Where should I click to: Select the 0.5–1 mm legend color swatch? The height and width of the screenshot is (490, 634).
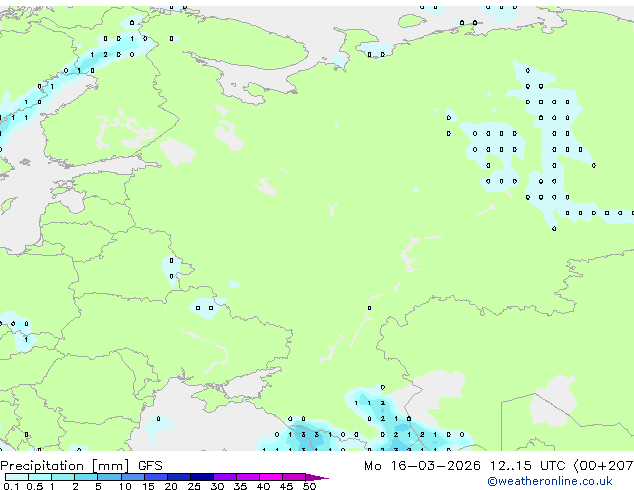coord(40,477)
